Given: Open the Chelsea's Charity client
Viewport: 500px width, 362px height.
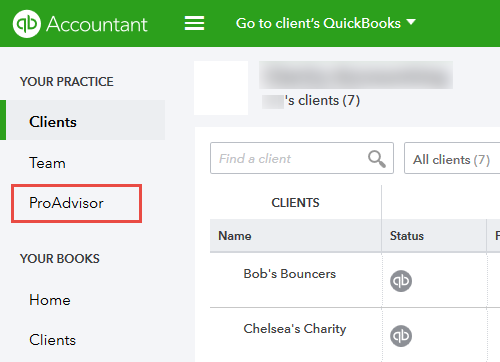Looking at the screenshot, I should point(295,329).
